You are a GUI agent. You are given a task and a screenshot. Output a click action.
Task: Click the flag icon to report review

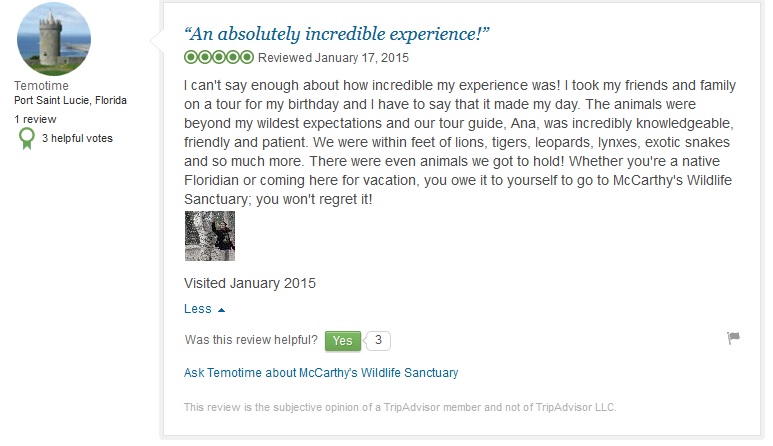733,339
